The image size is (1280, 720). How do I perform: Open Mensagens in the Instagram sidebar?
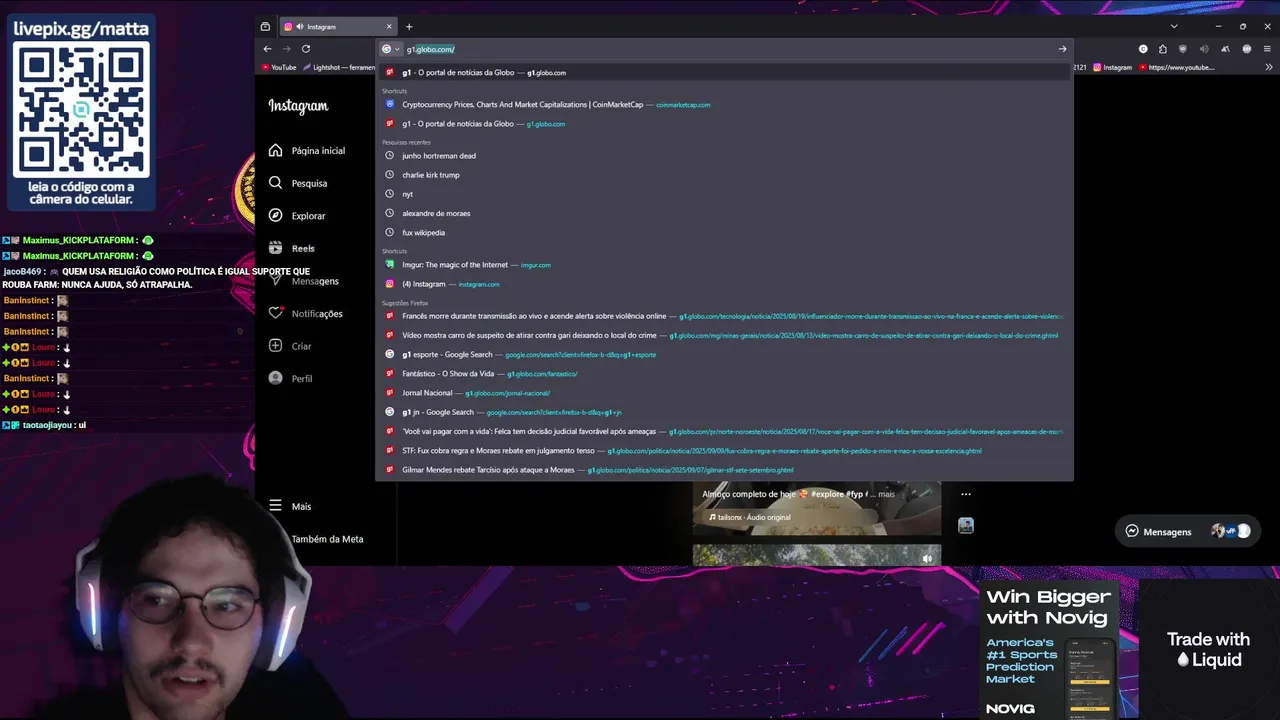[304, 281]
